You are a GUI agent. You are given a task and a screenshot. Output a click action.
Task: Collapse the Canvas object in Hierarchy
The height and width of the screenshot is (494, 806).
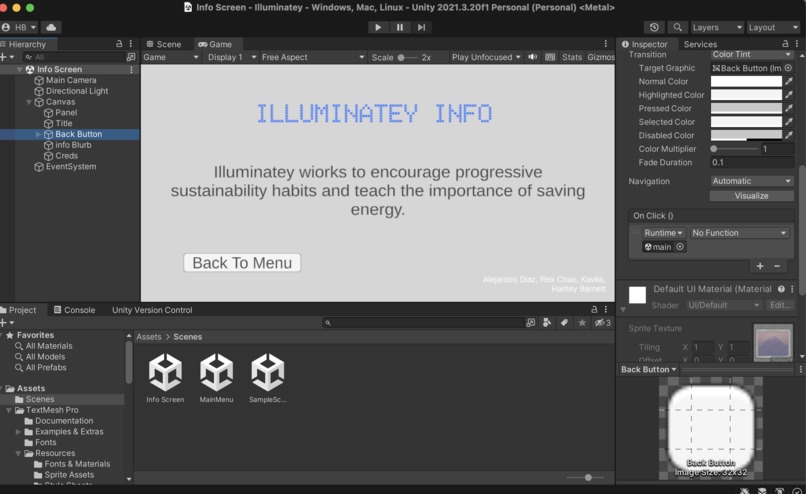pyautogui.click(x=29, y=102)
